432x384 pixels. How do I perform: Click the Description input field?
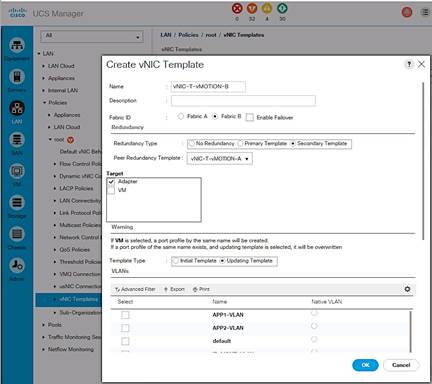[243, 101]
